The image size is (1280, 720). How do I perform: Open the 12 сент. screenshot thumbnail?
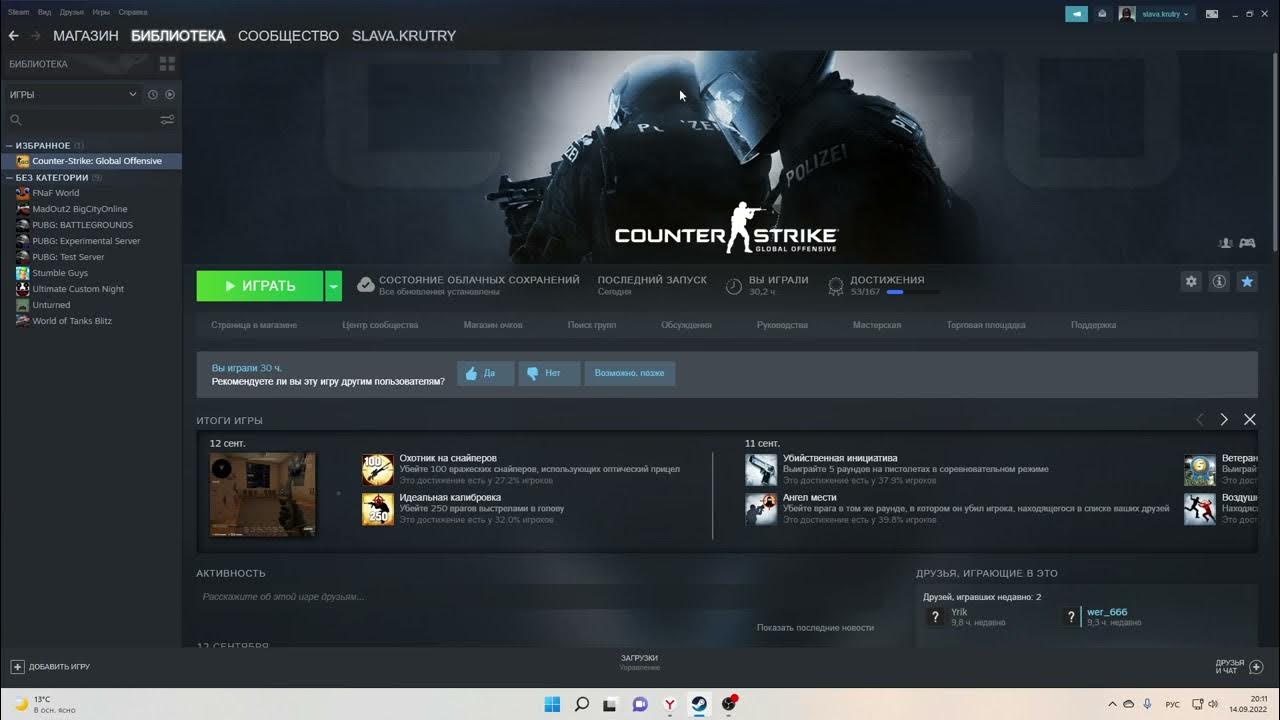[263, 494]
